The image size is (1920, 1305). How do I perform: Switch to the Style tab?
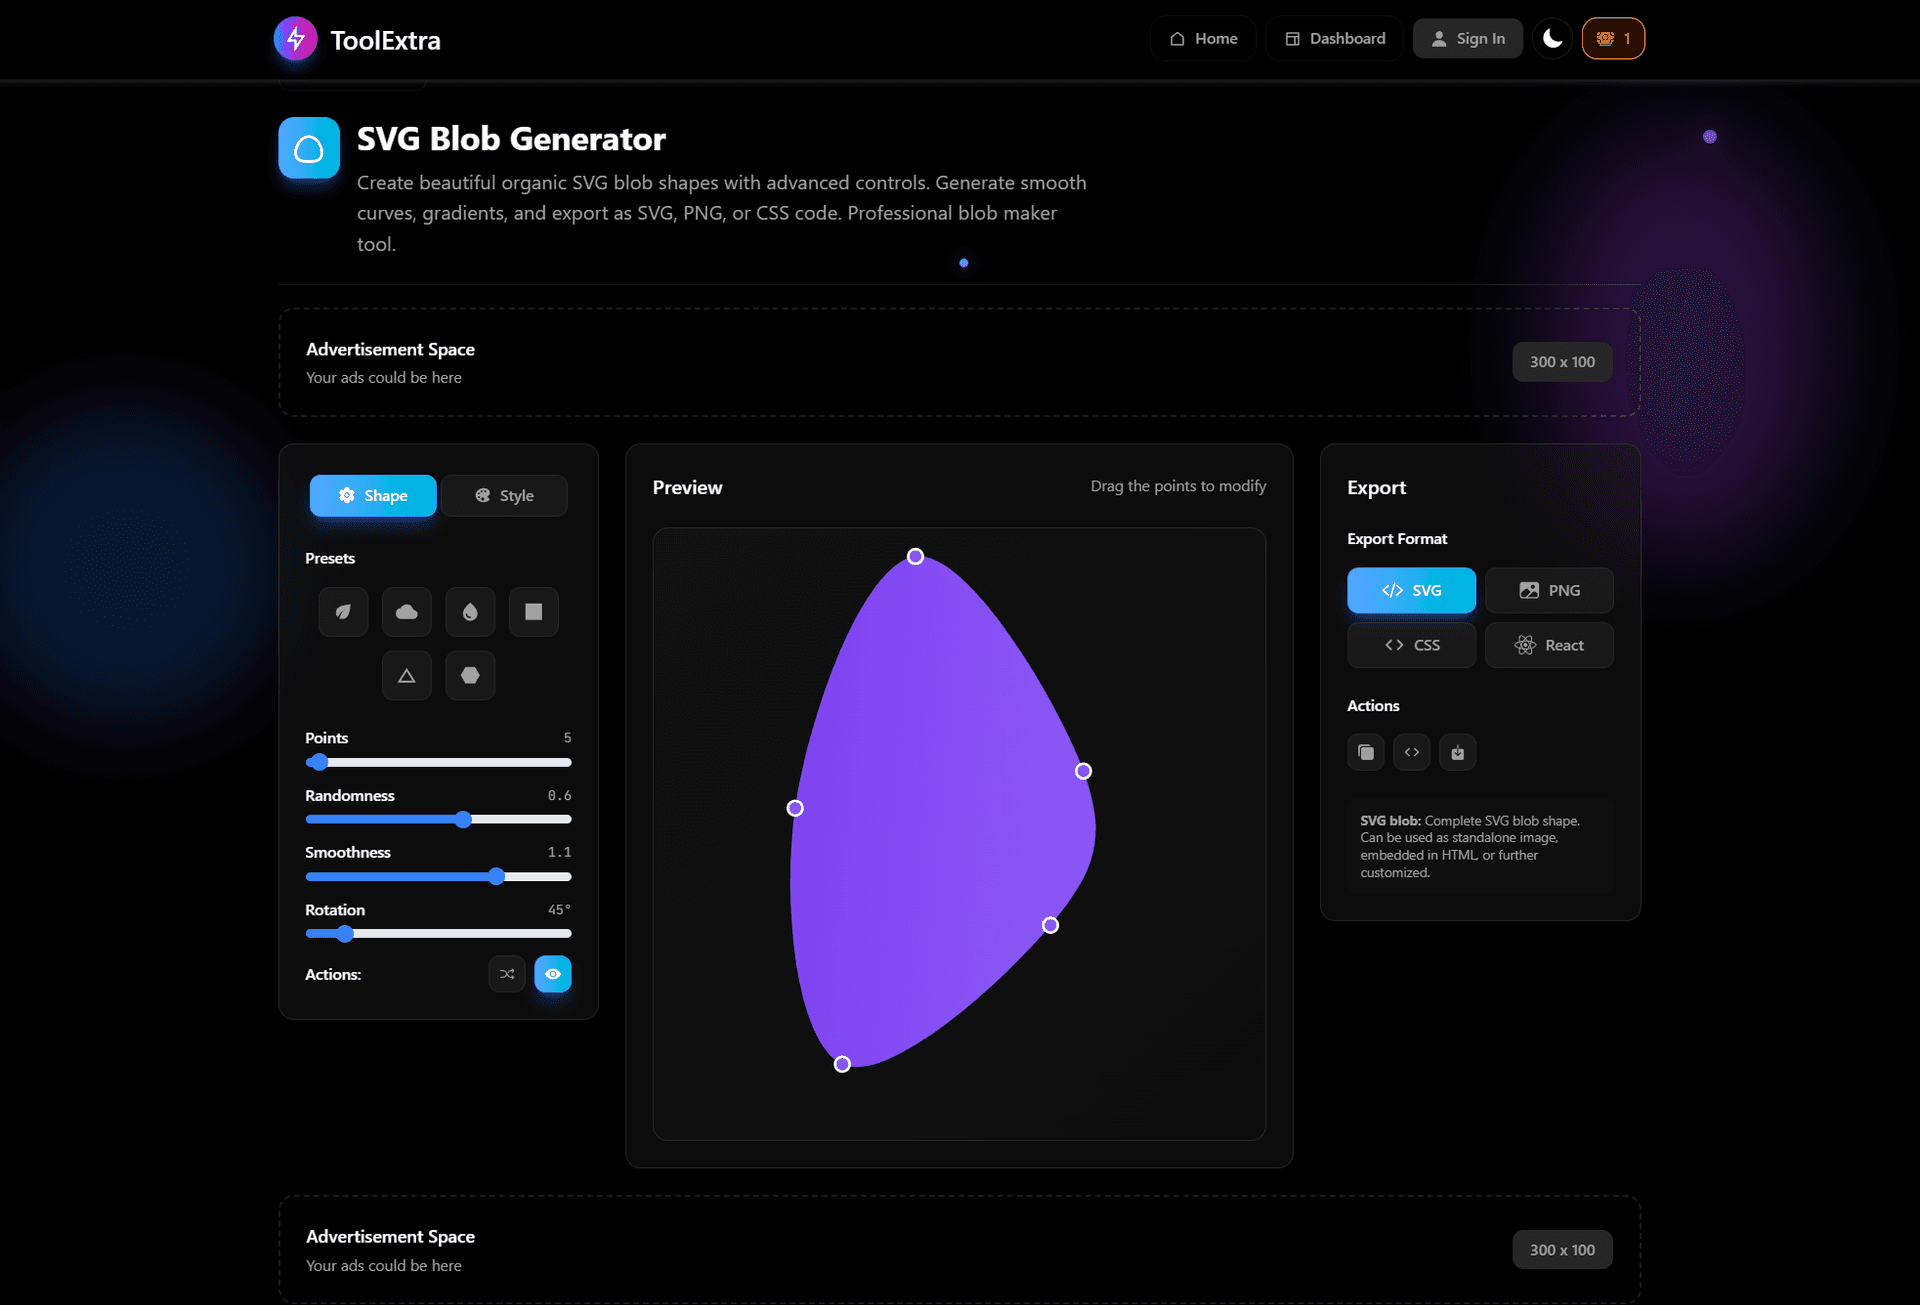(x=503, y=495)
